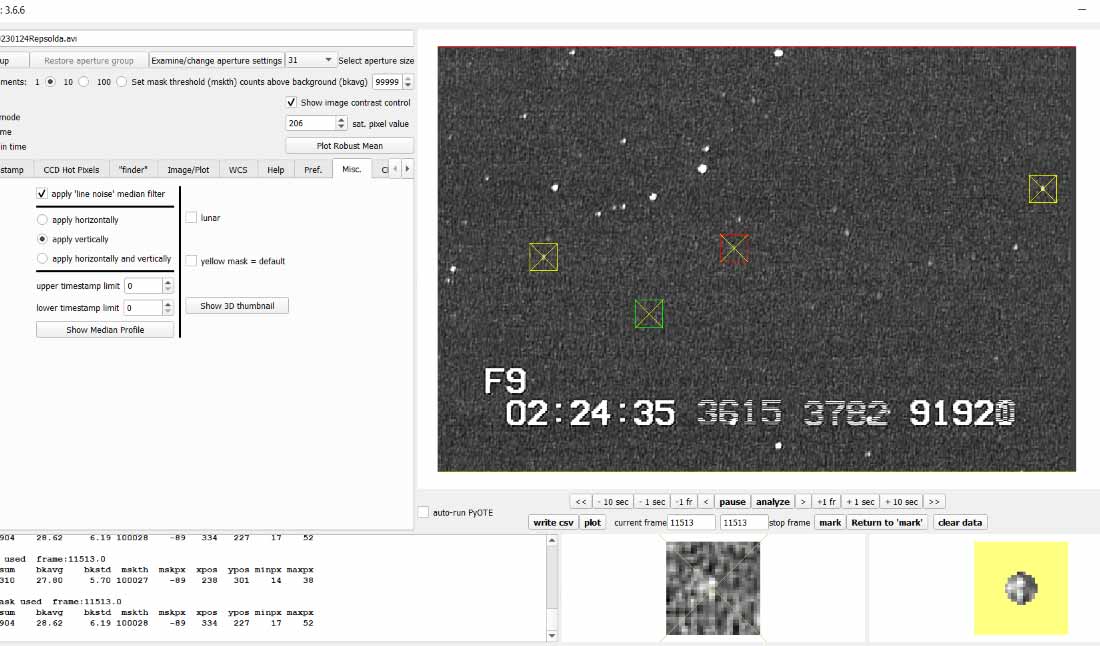
Task: Advance by +1 sec
Action: [x=860, y=502]
